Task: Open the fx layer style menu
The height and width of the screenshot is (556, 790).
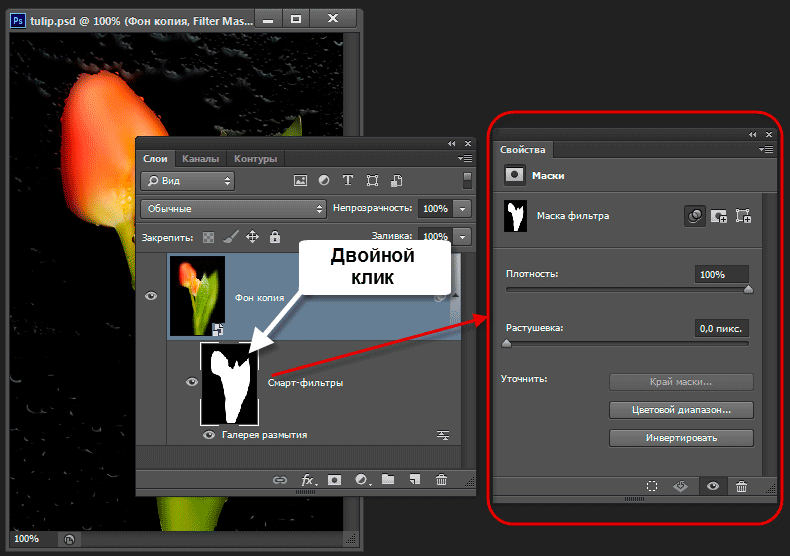Action: tap(309, 480)
